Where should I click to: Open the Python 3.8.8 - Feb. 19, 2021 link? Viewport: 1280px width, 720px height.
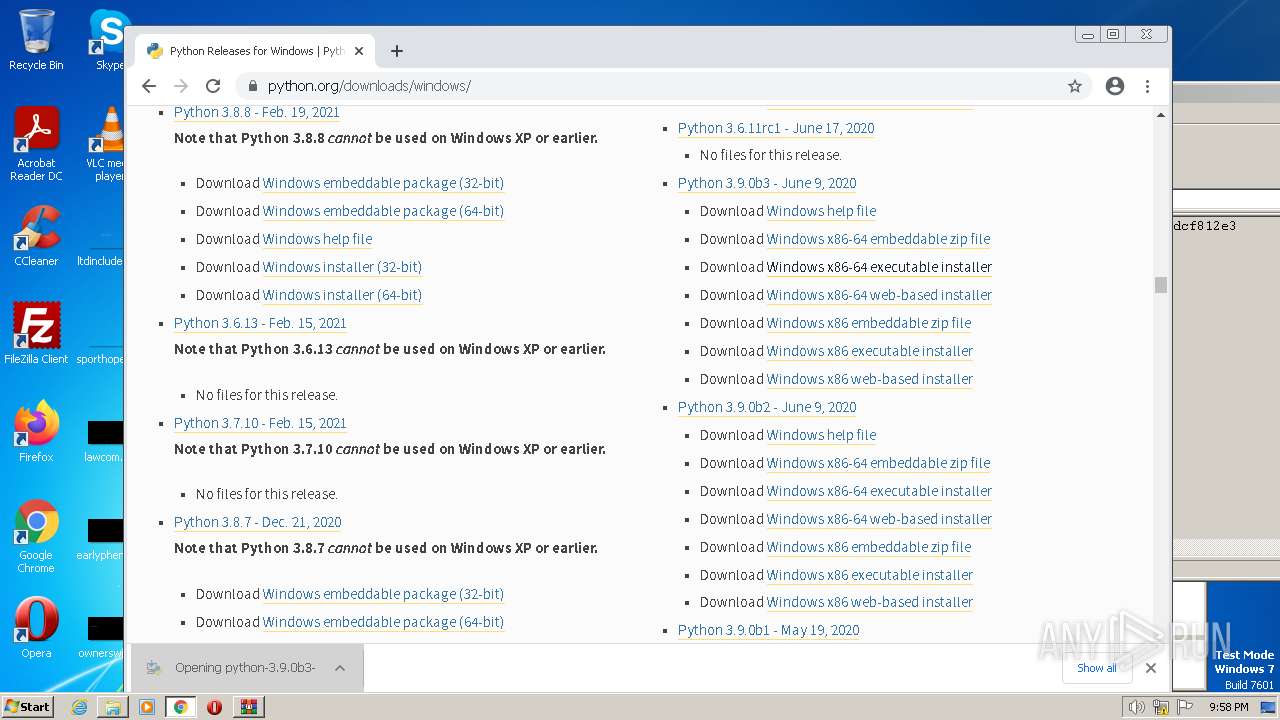click(257, 112)
